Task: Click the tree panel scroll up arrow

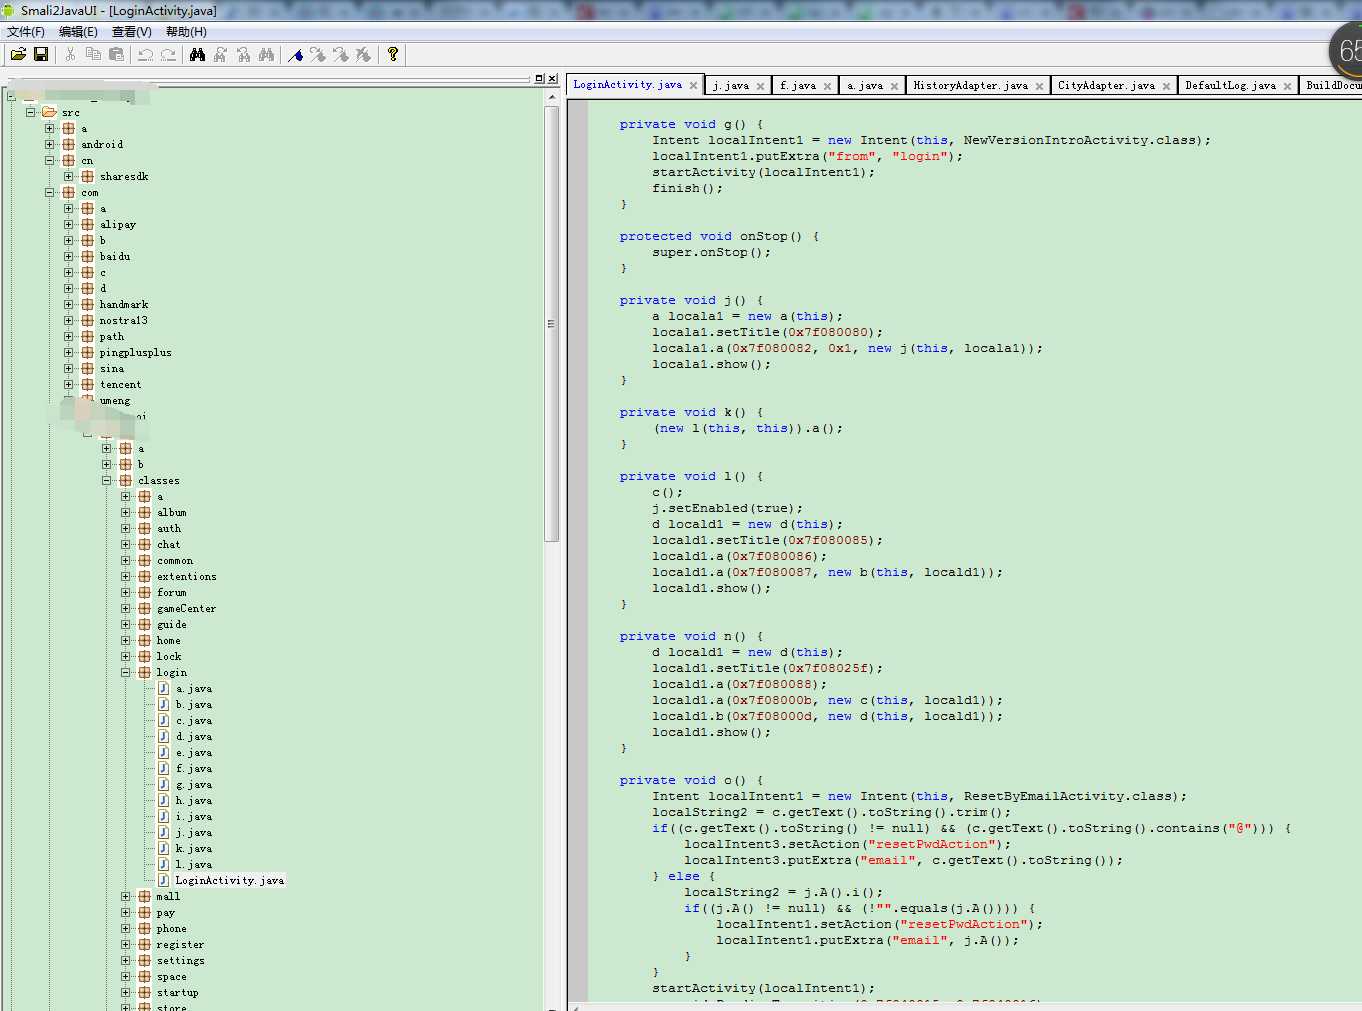Action: point(551,97)
